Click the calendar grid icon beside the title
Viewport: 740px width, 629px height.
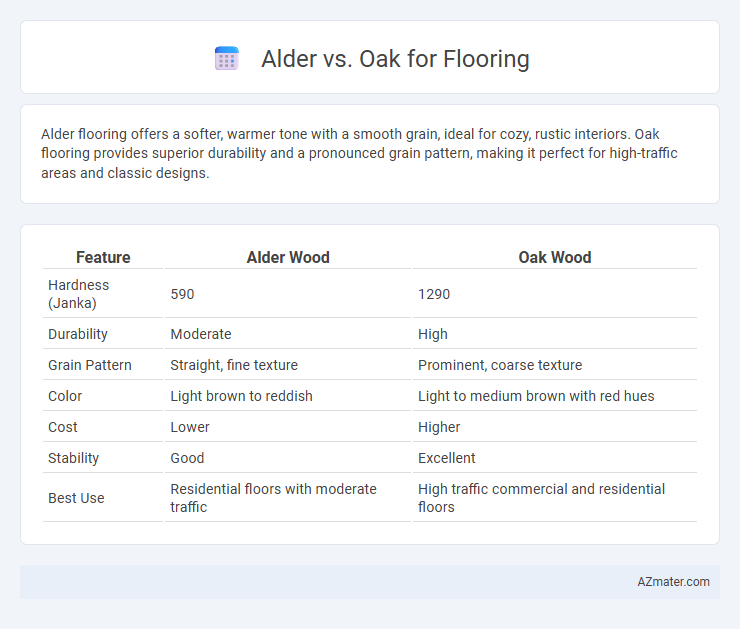pos(227,59)
